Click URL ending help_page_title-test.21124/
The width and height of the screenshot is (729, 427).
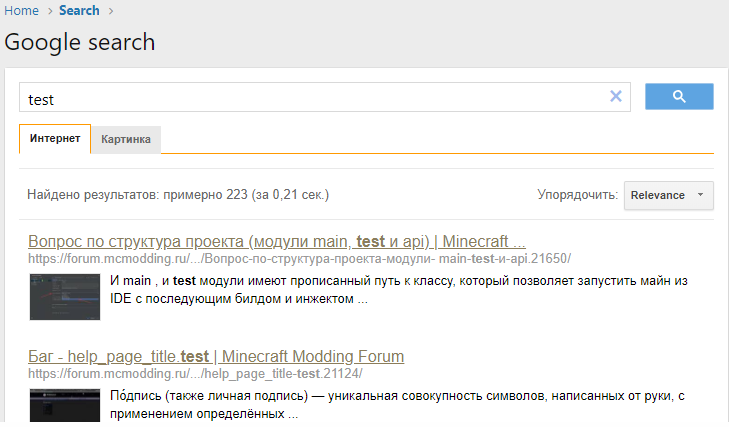195,374
